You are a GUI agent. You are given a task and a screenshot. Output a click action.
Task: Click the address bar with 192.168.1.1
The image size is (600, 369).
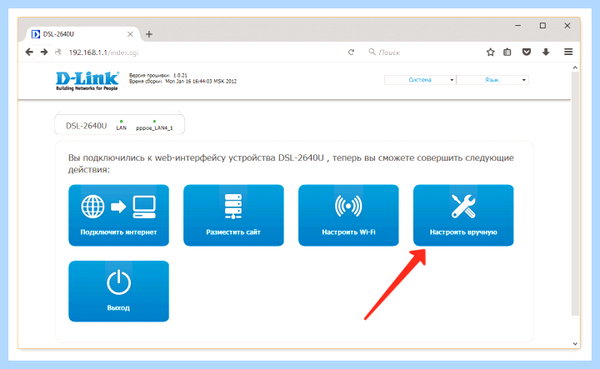pos(199,52)
